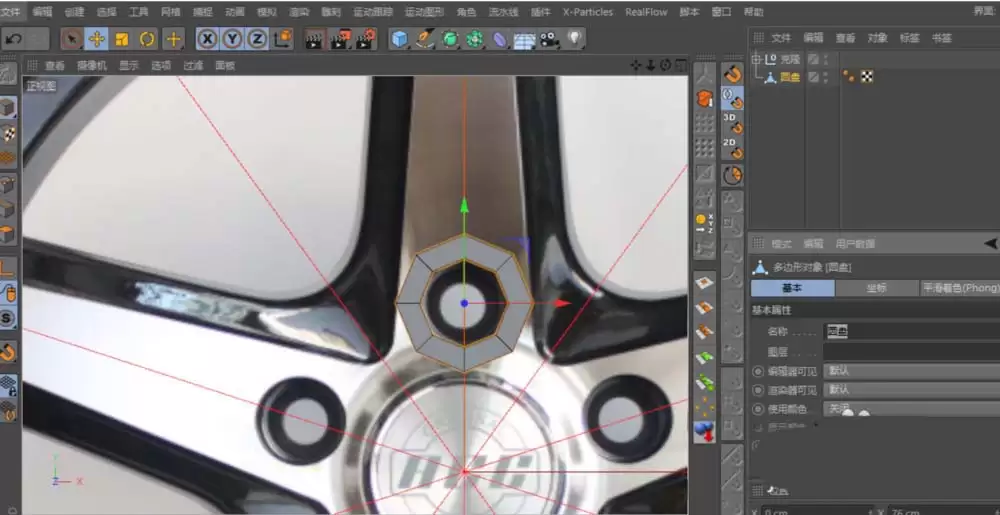The height and width of the screenshot is (515, 1000).
Task: Toggle the Y axis lock
Action: click(x=232, y=40)
